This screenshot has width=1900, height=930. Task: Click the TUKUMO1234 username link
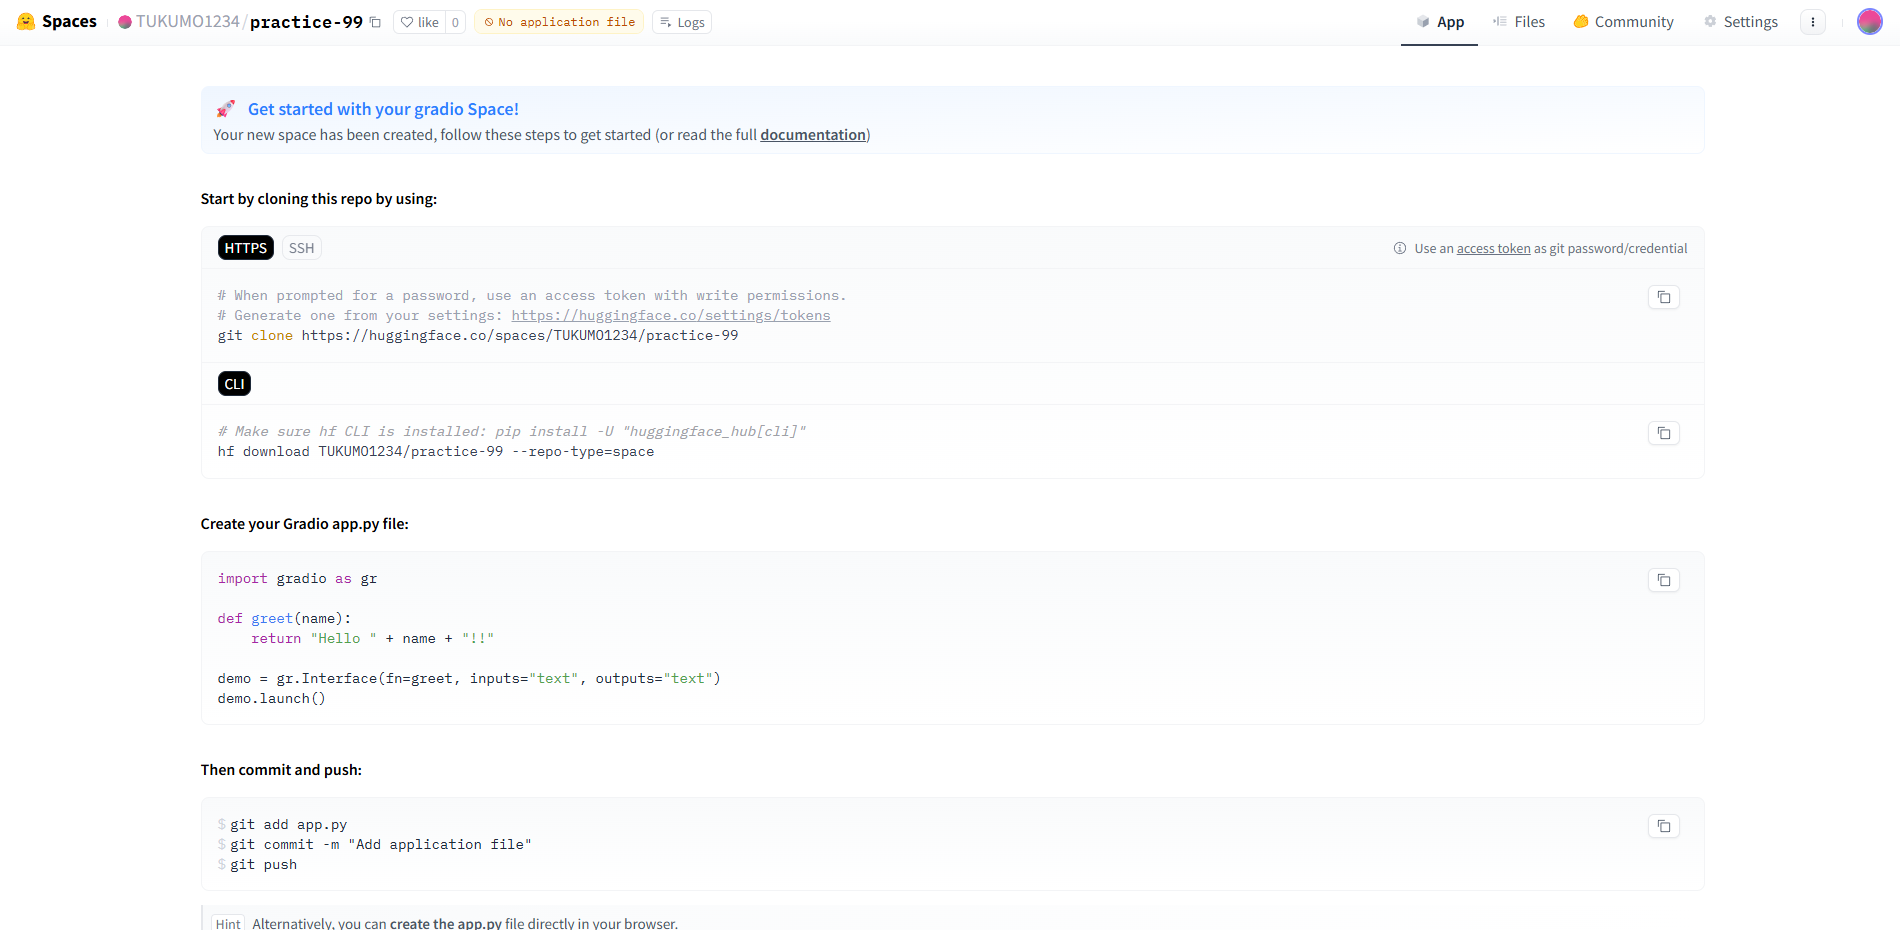point(187,22)
